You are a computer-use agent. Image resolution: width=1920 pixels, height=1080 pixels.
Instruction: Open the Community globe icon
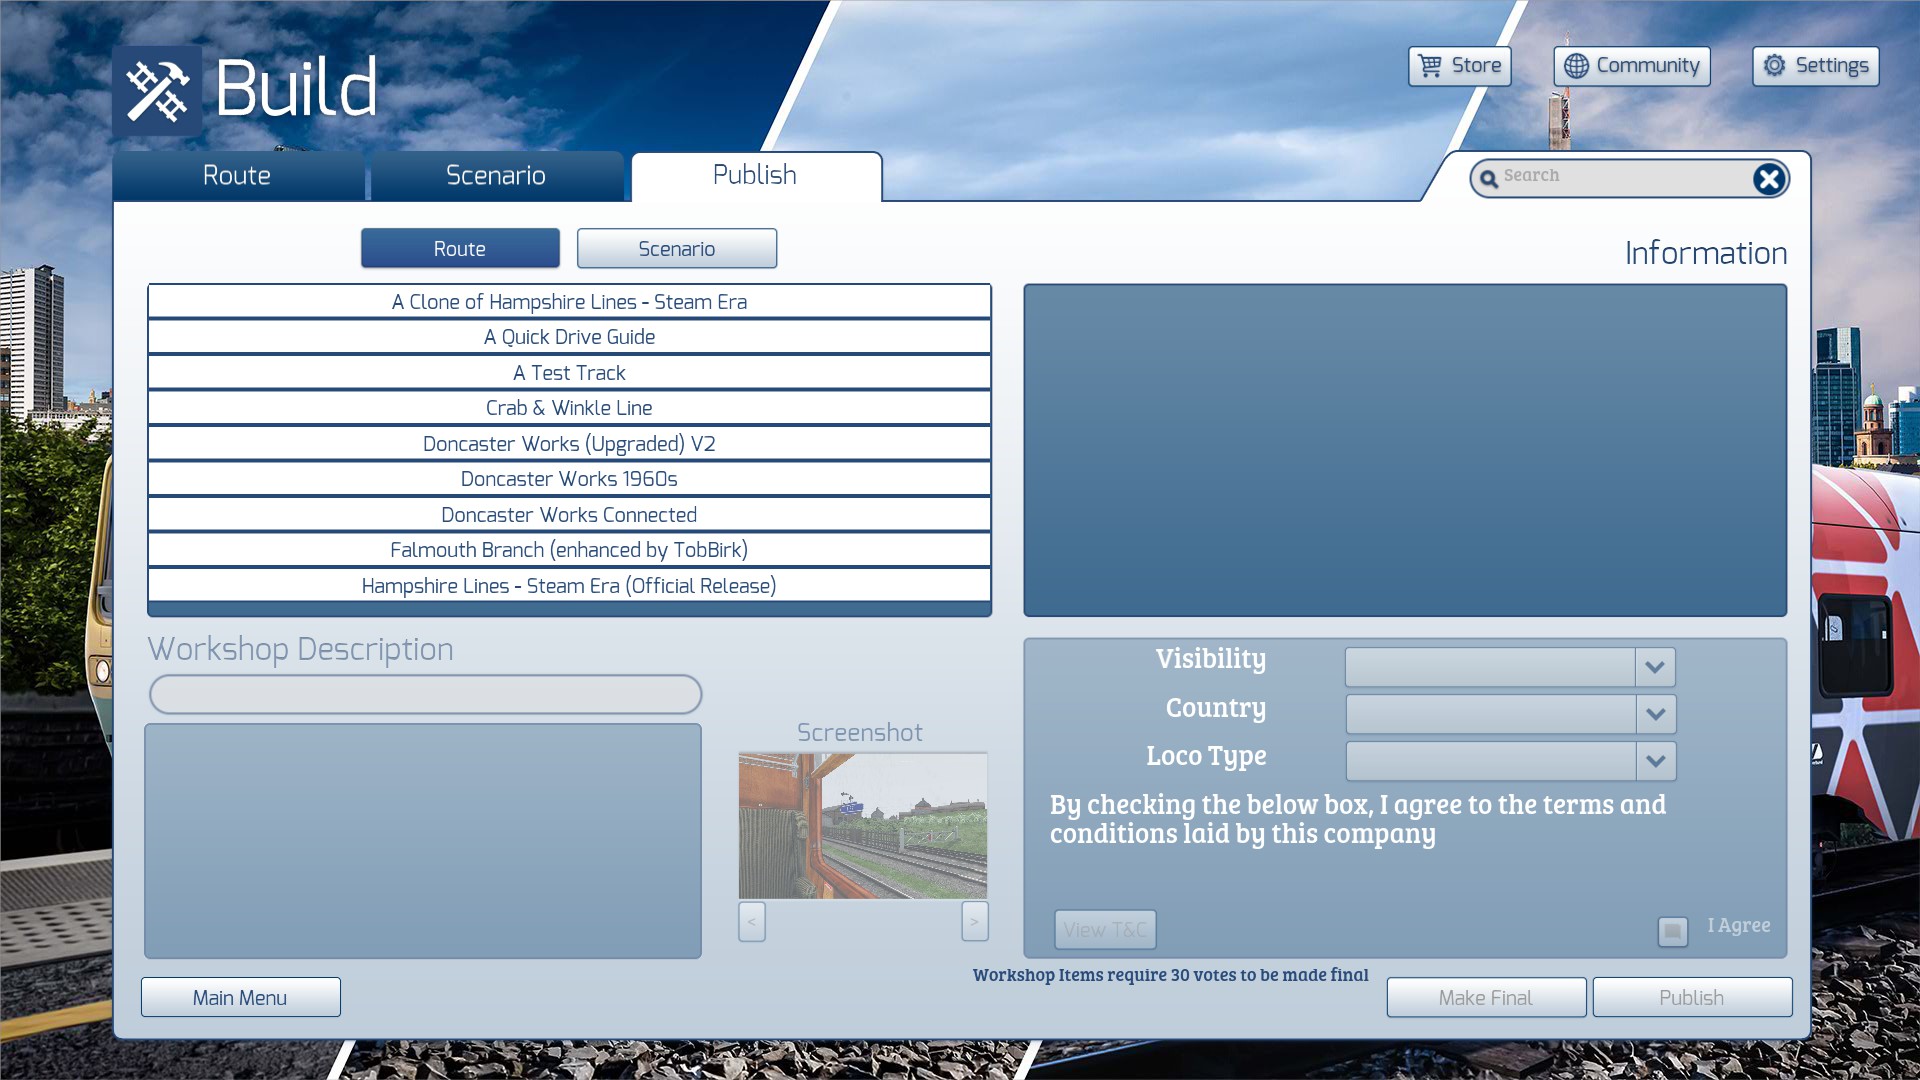(1576, 66)
